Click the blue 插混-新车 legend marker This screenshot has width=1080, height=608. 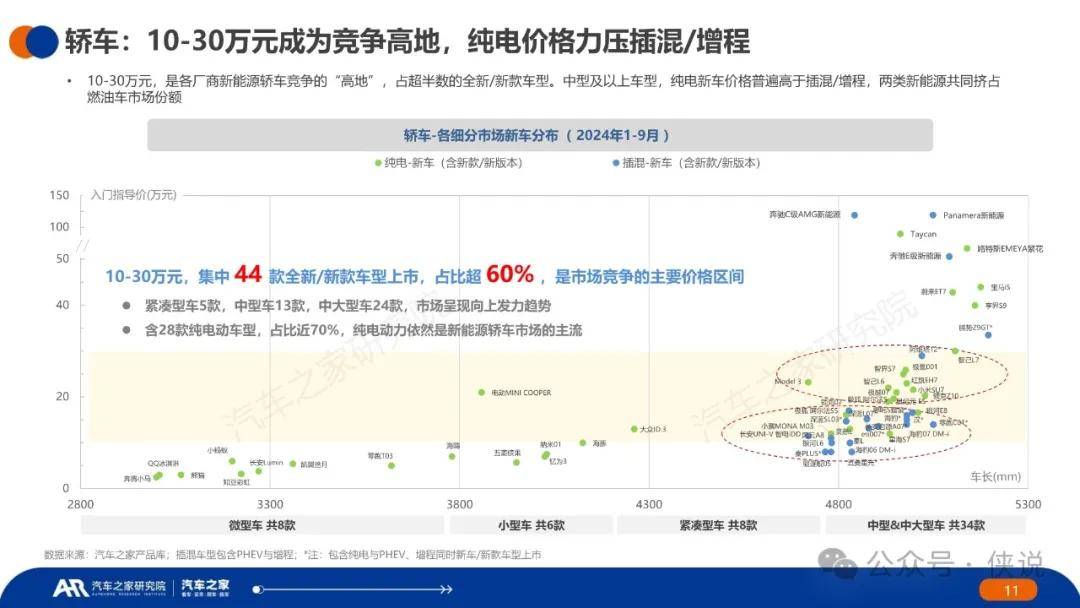coord(616,163)
